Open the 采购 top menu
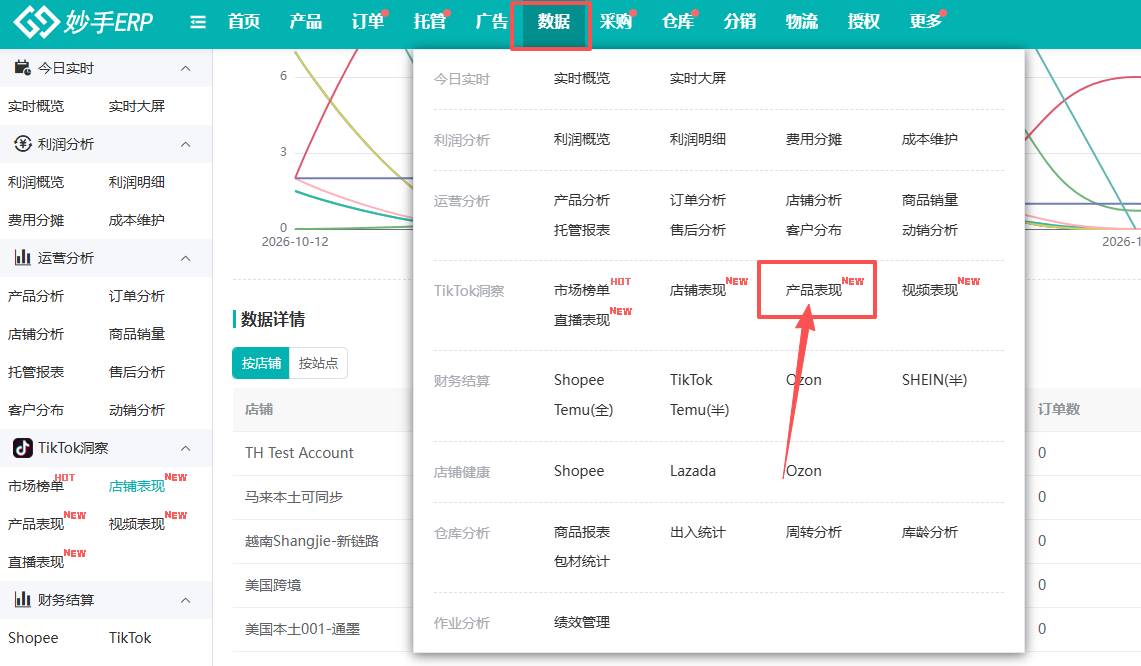Image resolution: width=1141 pixels, height=666 pixels. click(616, 22)
